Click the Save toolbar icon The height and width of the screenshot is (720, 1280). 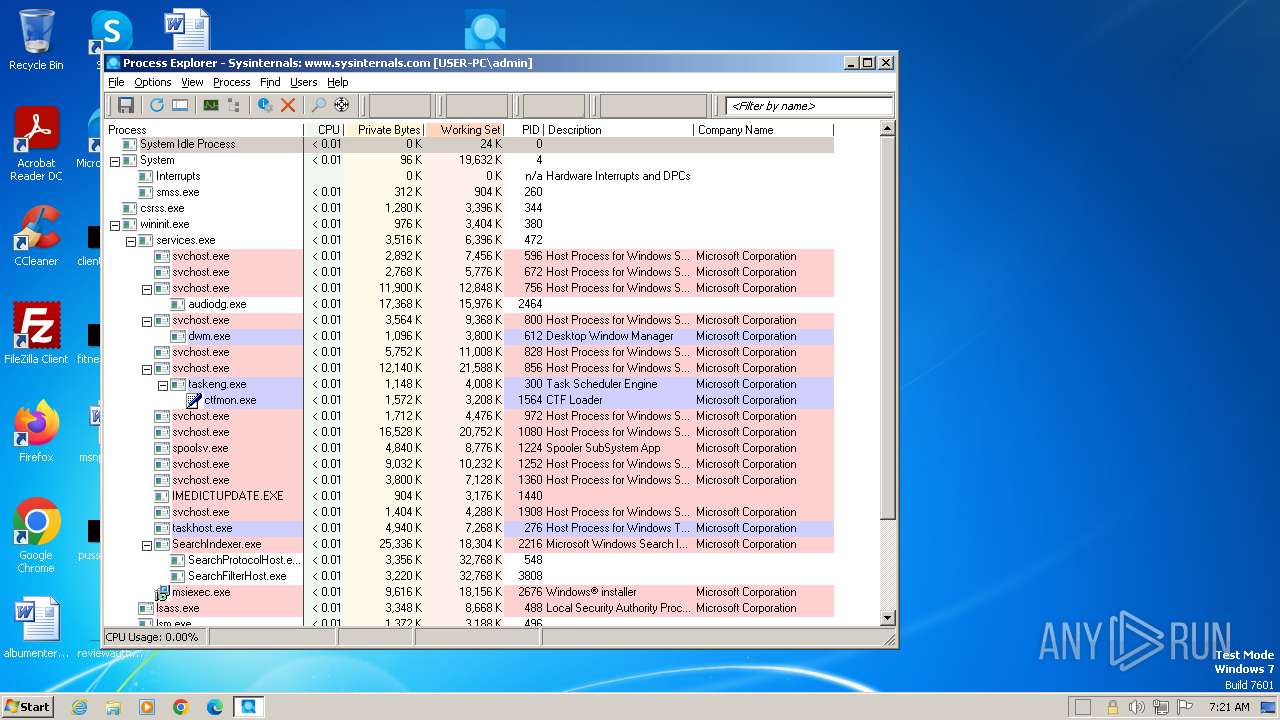pos(126,105)
